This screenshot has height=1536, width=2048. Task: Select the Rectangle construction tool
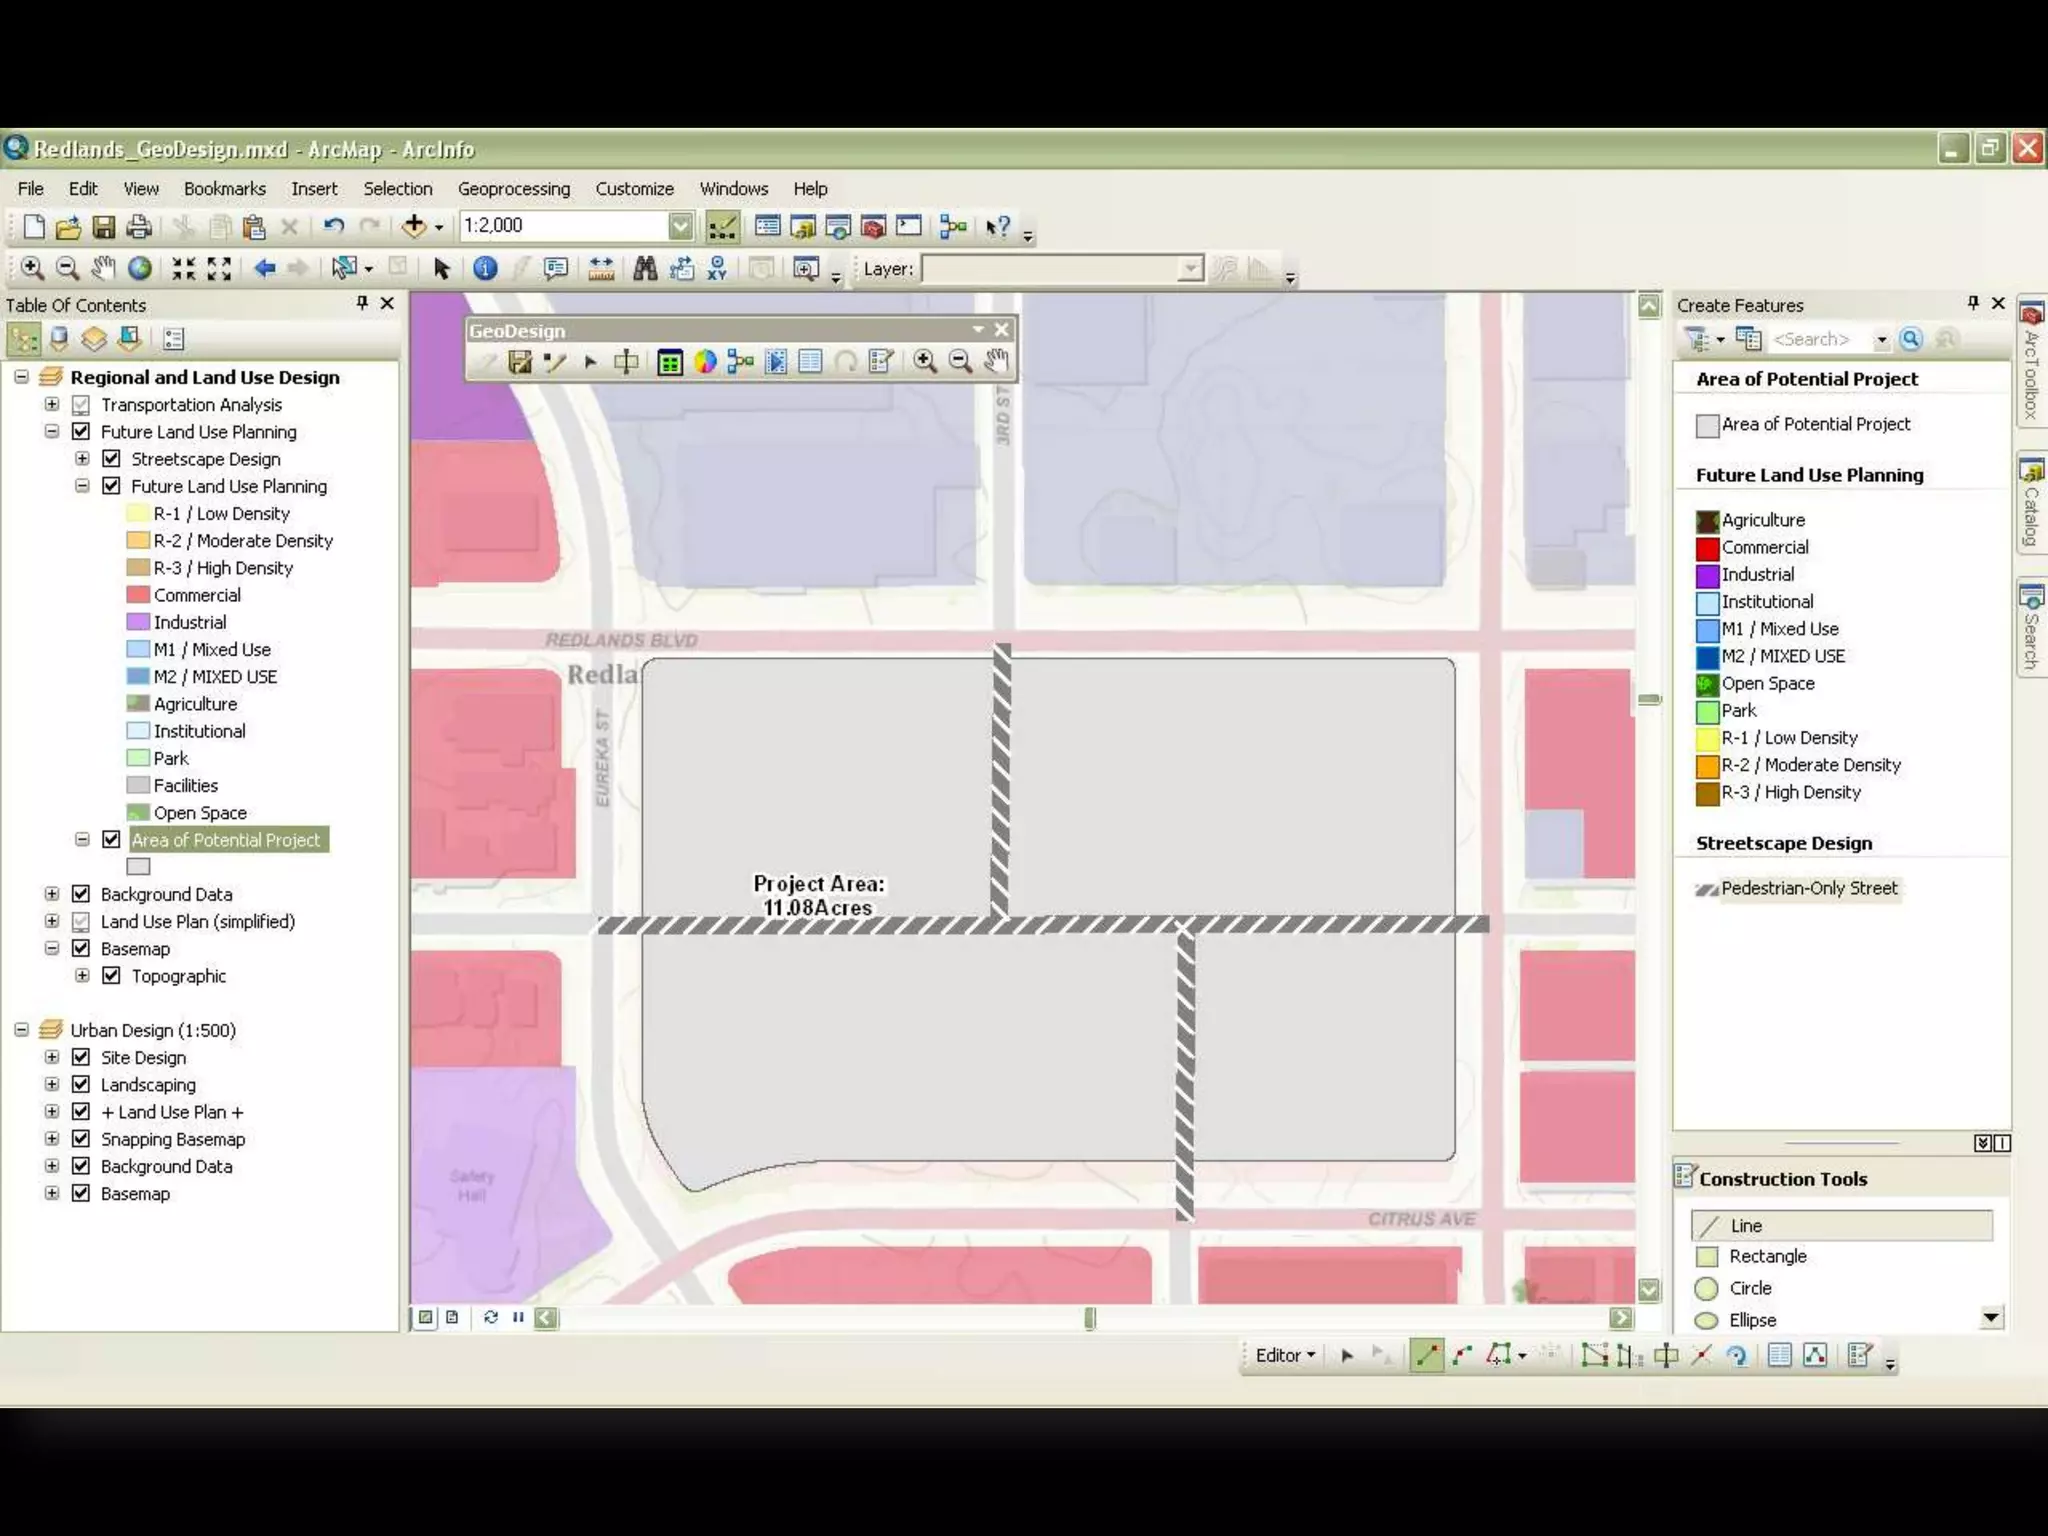[x=1766, y=1257]
